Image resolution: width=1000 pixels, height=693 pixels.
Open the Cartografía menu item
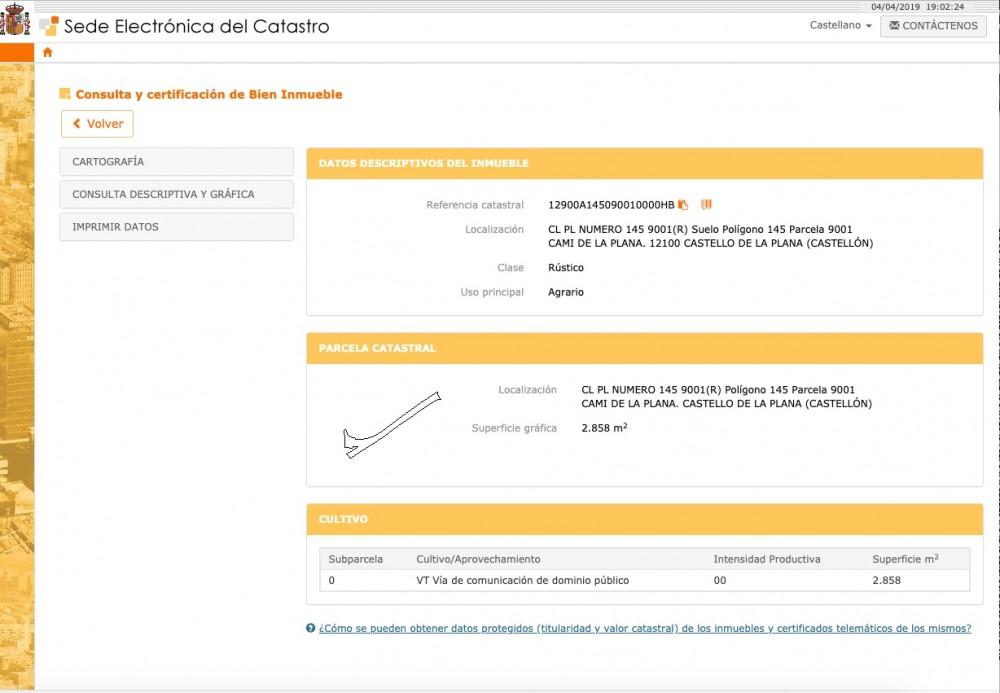(176, 162)
